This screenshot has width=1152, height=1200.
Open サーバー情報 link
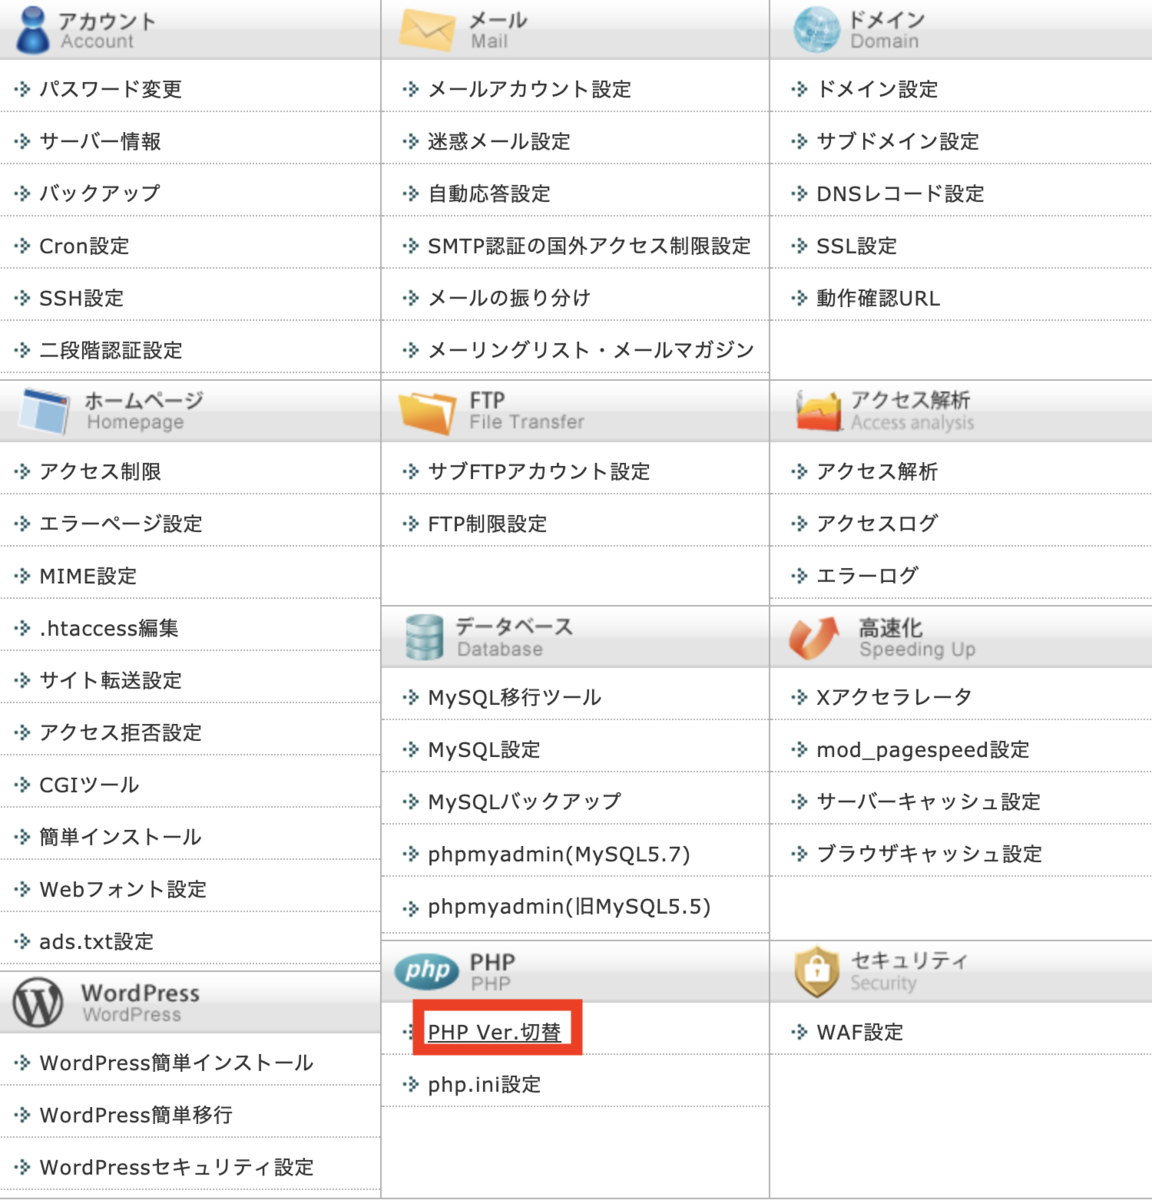pyautogui.click(x=100, y=141)
